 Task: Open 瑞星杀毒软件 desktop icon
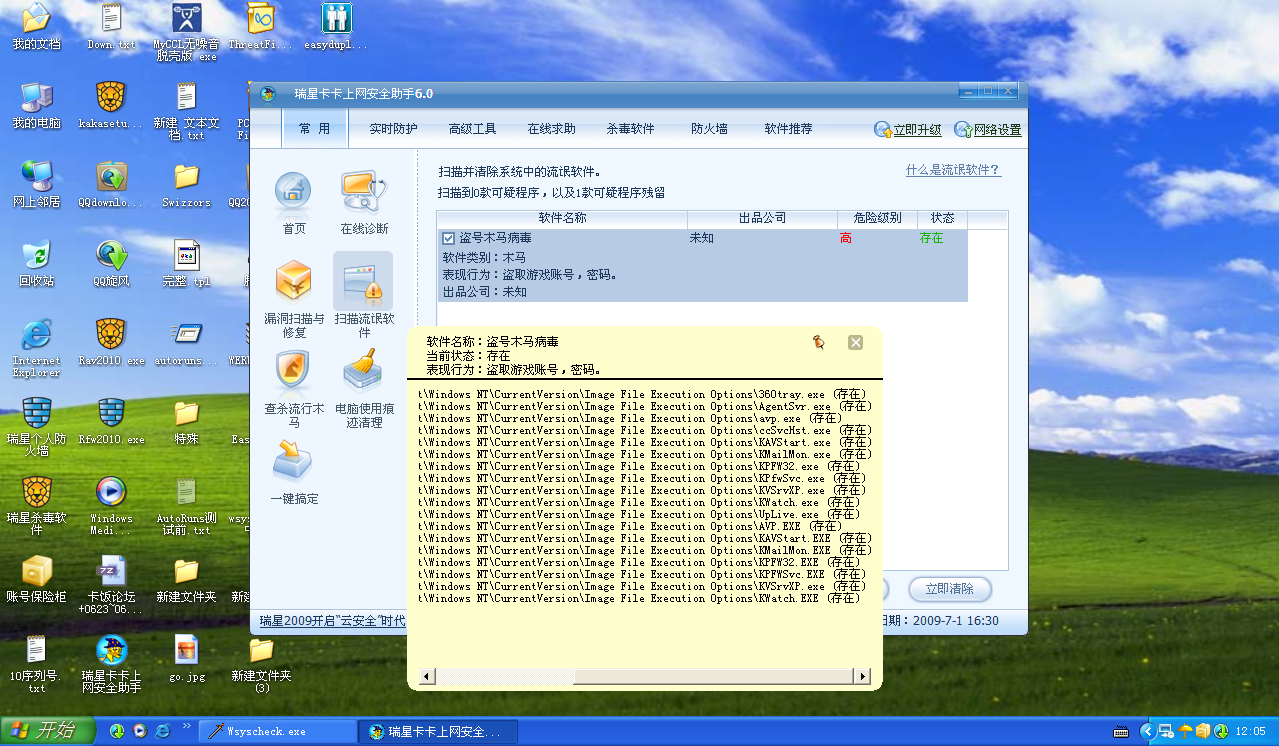click(36, 505)
